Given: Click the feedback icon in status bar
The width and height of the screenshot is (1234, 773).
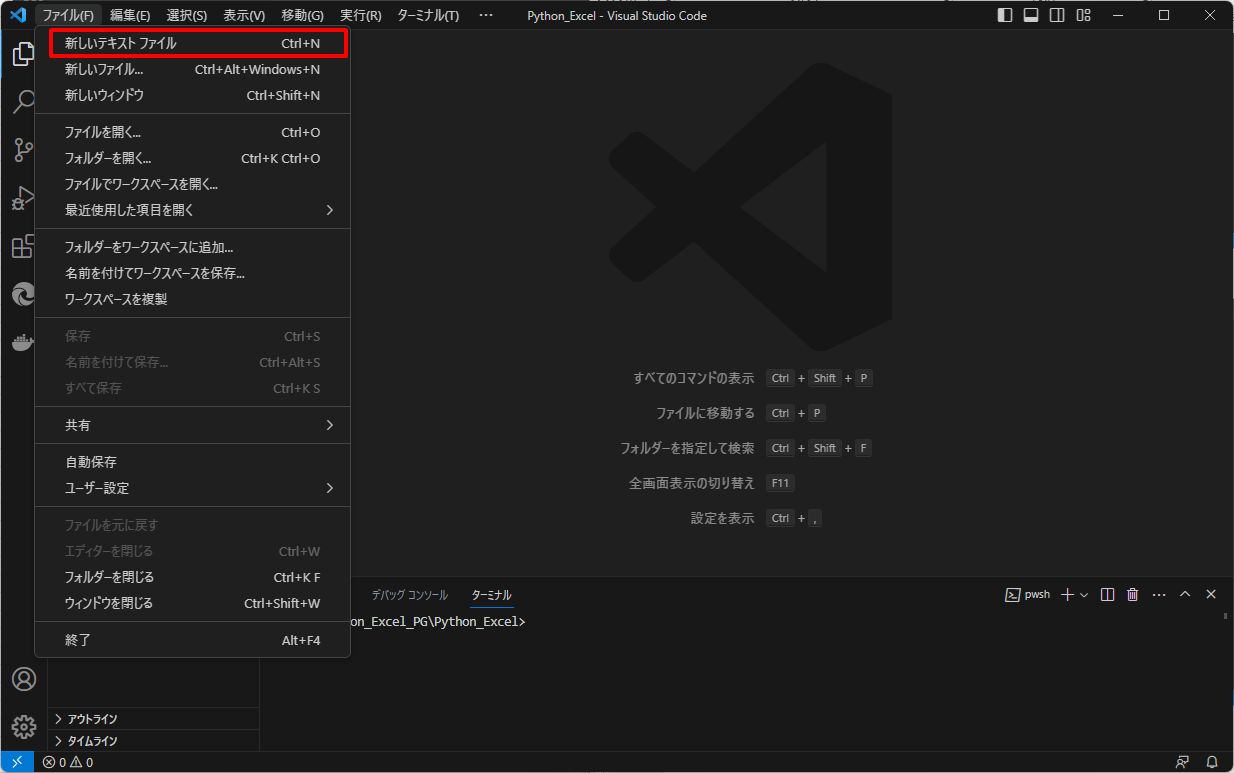Looking at the screenshot, I should pos(1183,762).
